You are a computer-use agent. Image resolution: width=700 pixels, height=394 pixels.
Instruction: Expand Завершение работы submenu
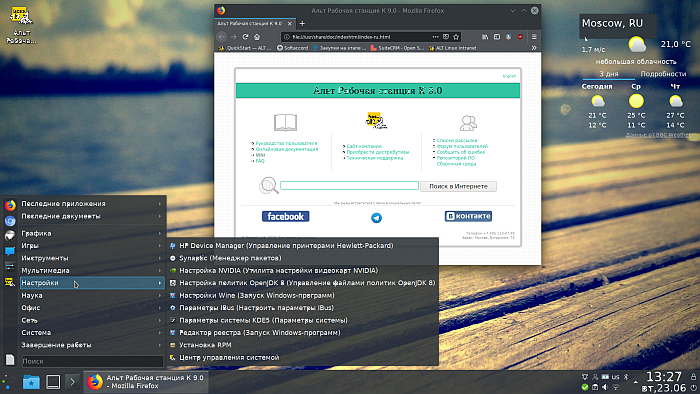tap(92, 345)
